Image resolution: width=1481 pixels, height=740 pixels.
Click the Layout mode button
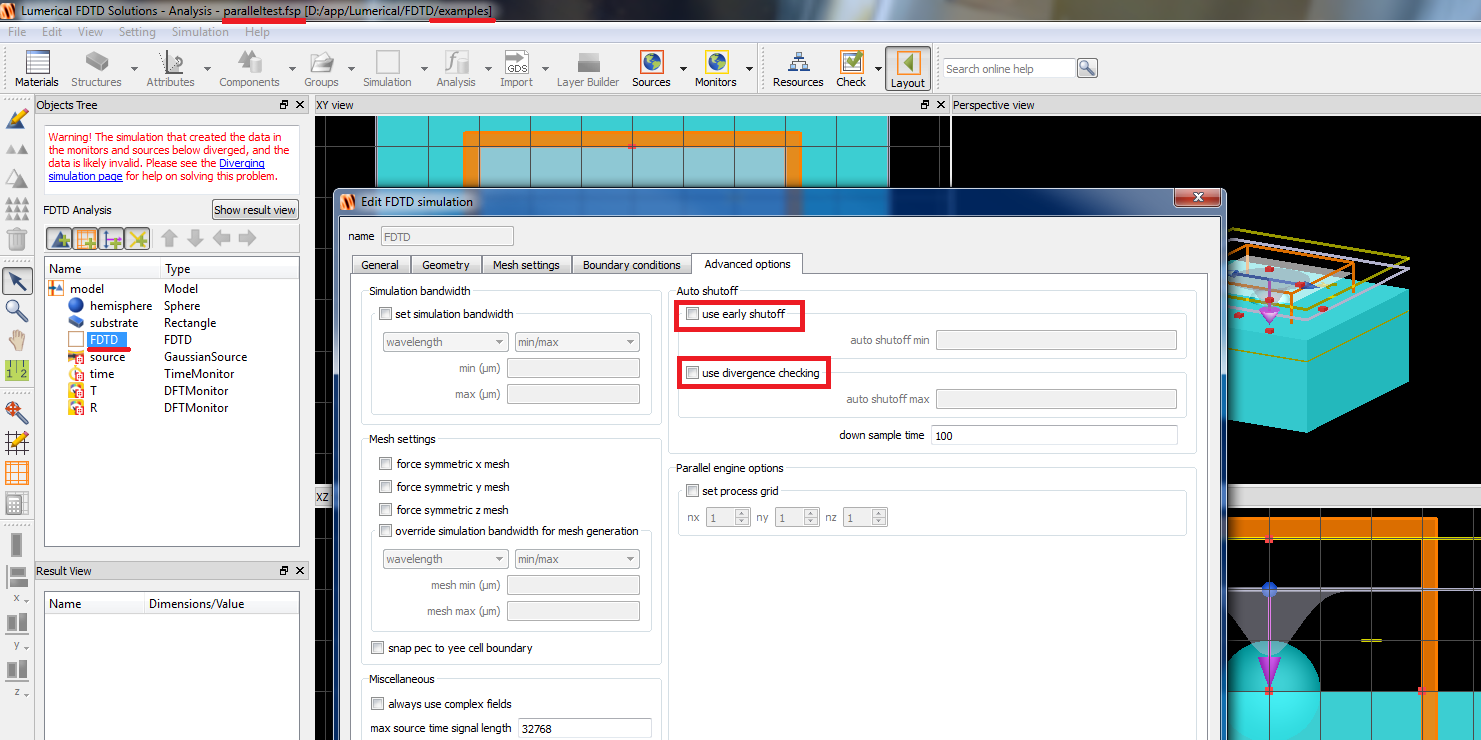[908, 68]
